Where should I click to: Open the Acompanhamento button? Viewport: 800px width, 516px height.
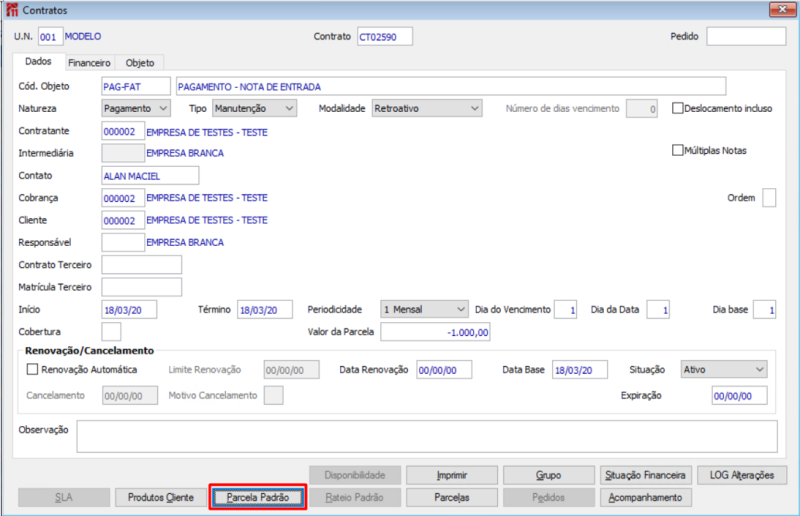[x=645, y=497]
